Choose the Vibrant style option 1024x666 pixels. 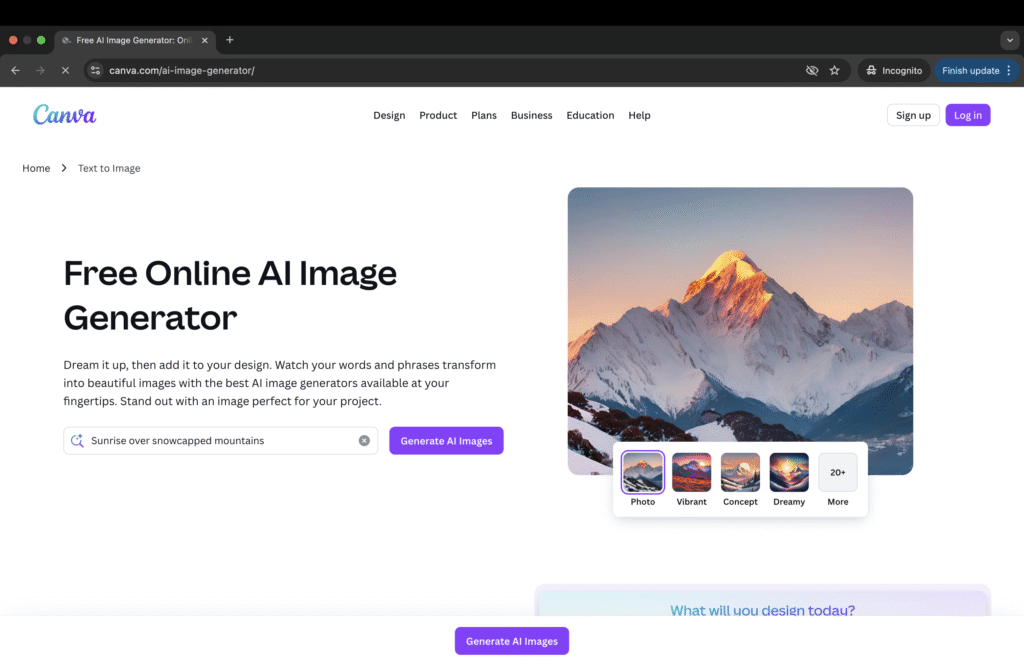[x=691, y=473]
